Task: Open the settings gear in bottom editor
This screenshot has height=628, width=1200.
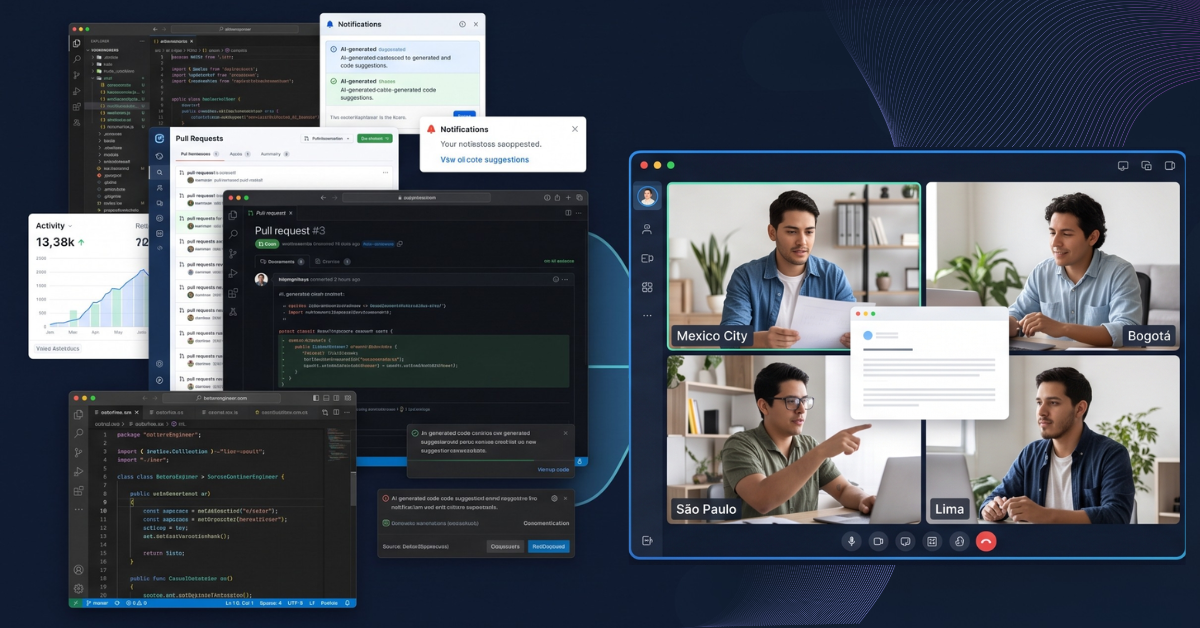Action: tap(78, 588)
